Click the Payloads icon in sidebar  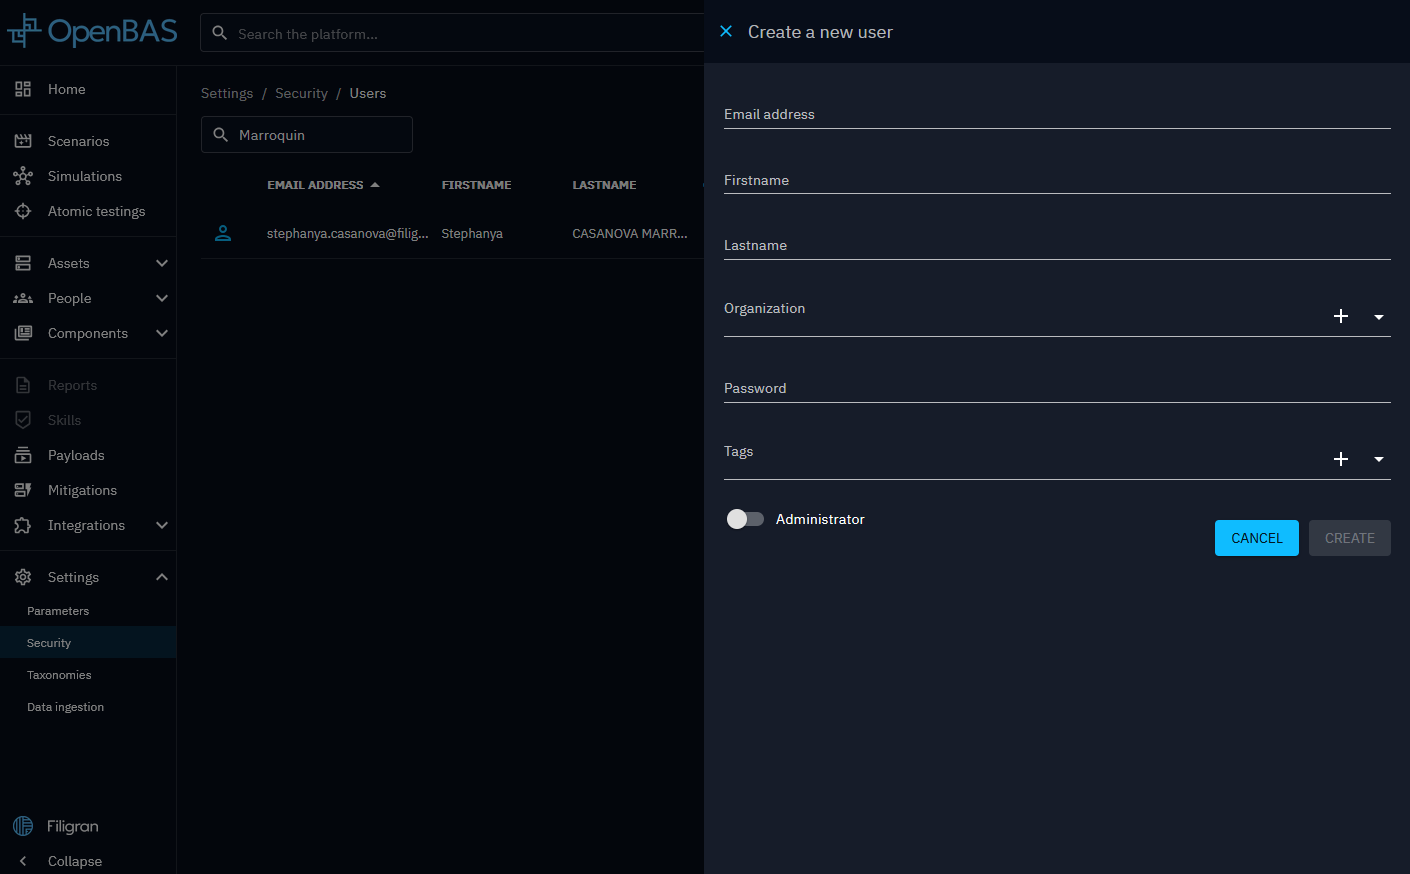pyautogui.click(x=23, y=455)
